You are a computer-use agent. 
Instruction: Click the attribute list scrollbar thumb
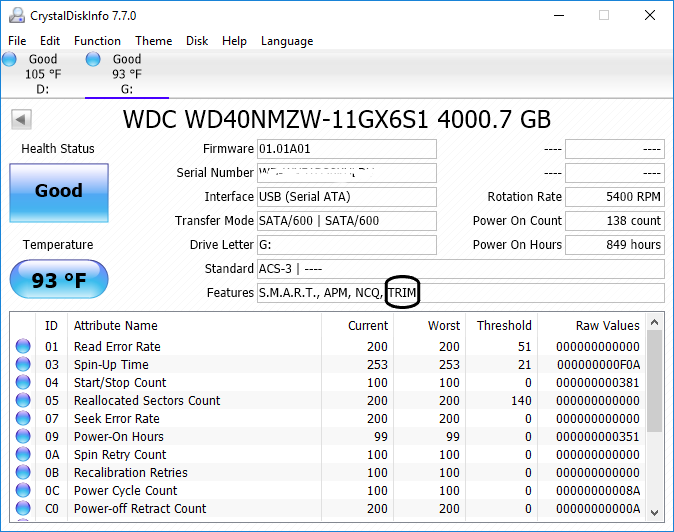click(x=655, y=381)
